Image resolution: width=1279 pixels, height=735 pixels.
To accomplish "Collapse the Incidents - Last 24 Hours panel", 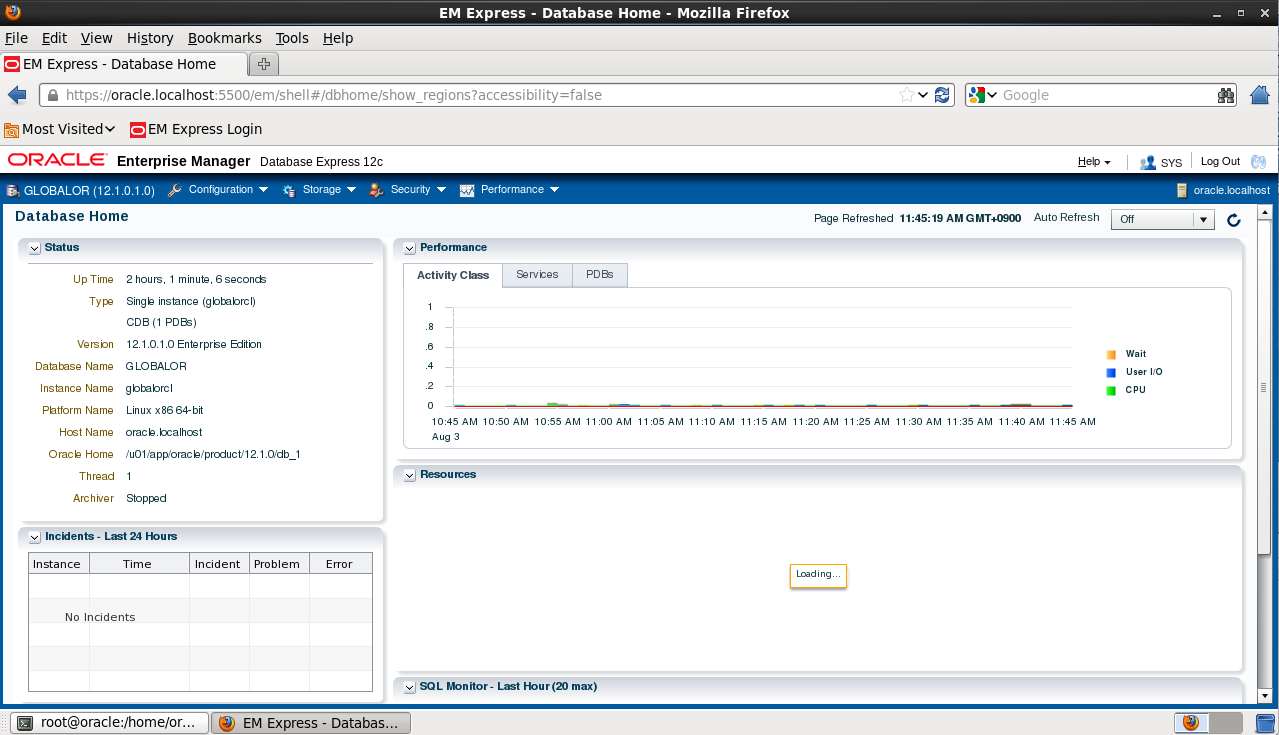I will 35,537.
